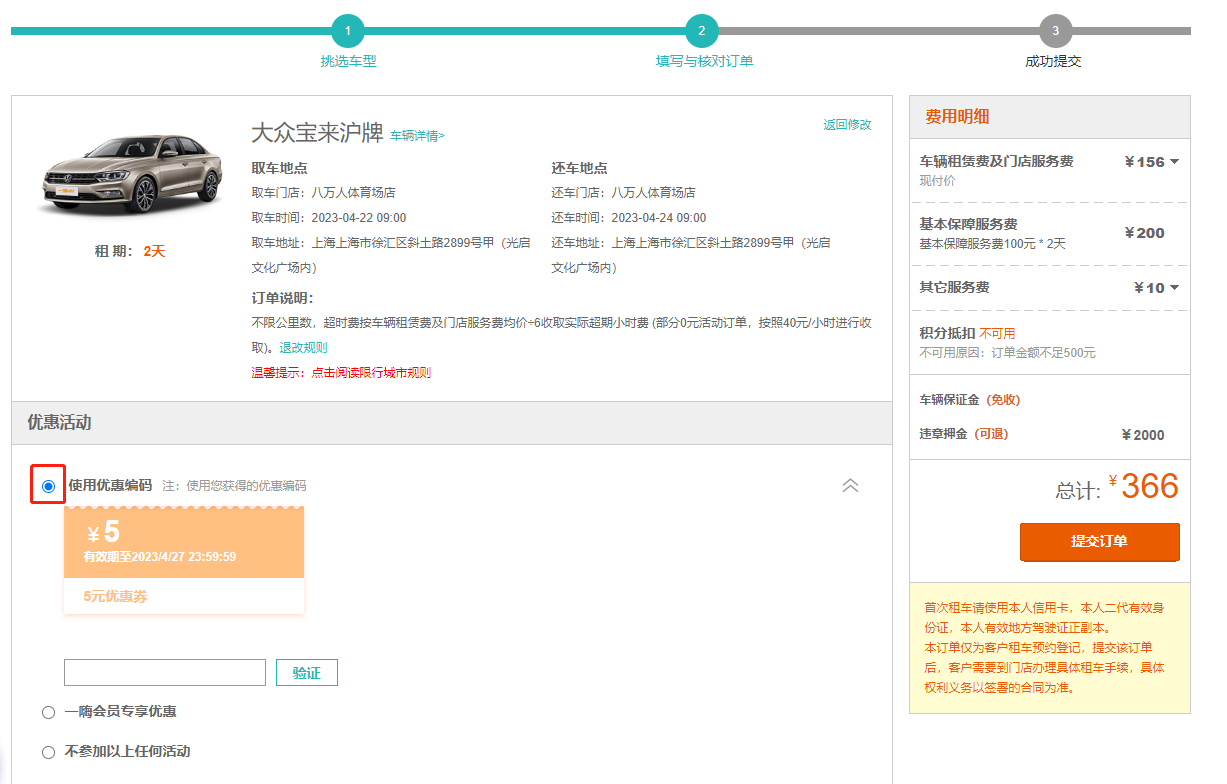Click 车辆保证金 (免收) text

tap(970, 400)
